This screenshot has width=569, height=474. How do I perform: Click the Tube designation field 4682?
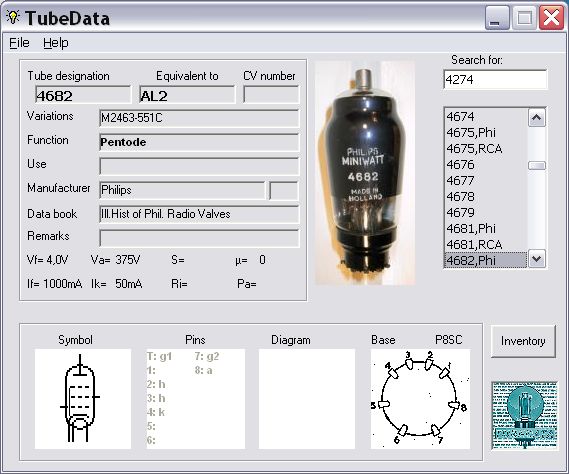pyautogui.click(x=83, y=95)
